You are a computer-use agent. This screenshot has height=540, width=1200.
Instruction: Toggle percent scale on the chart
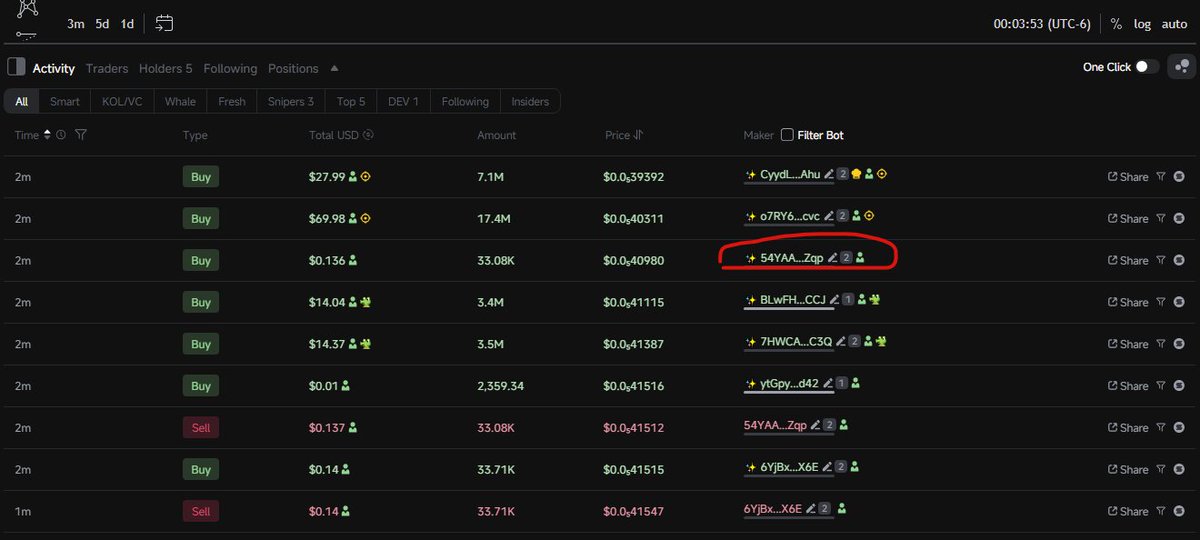coord(1116,24)
